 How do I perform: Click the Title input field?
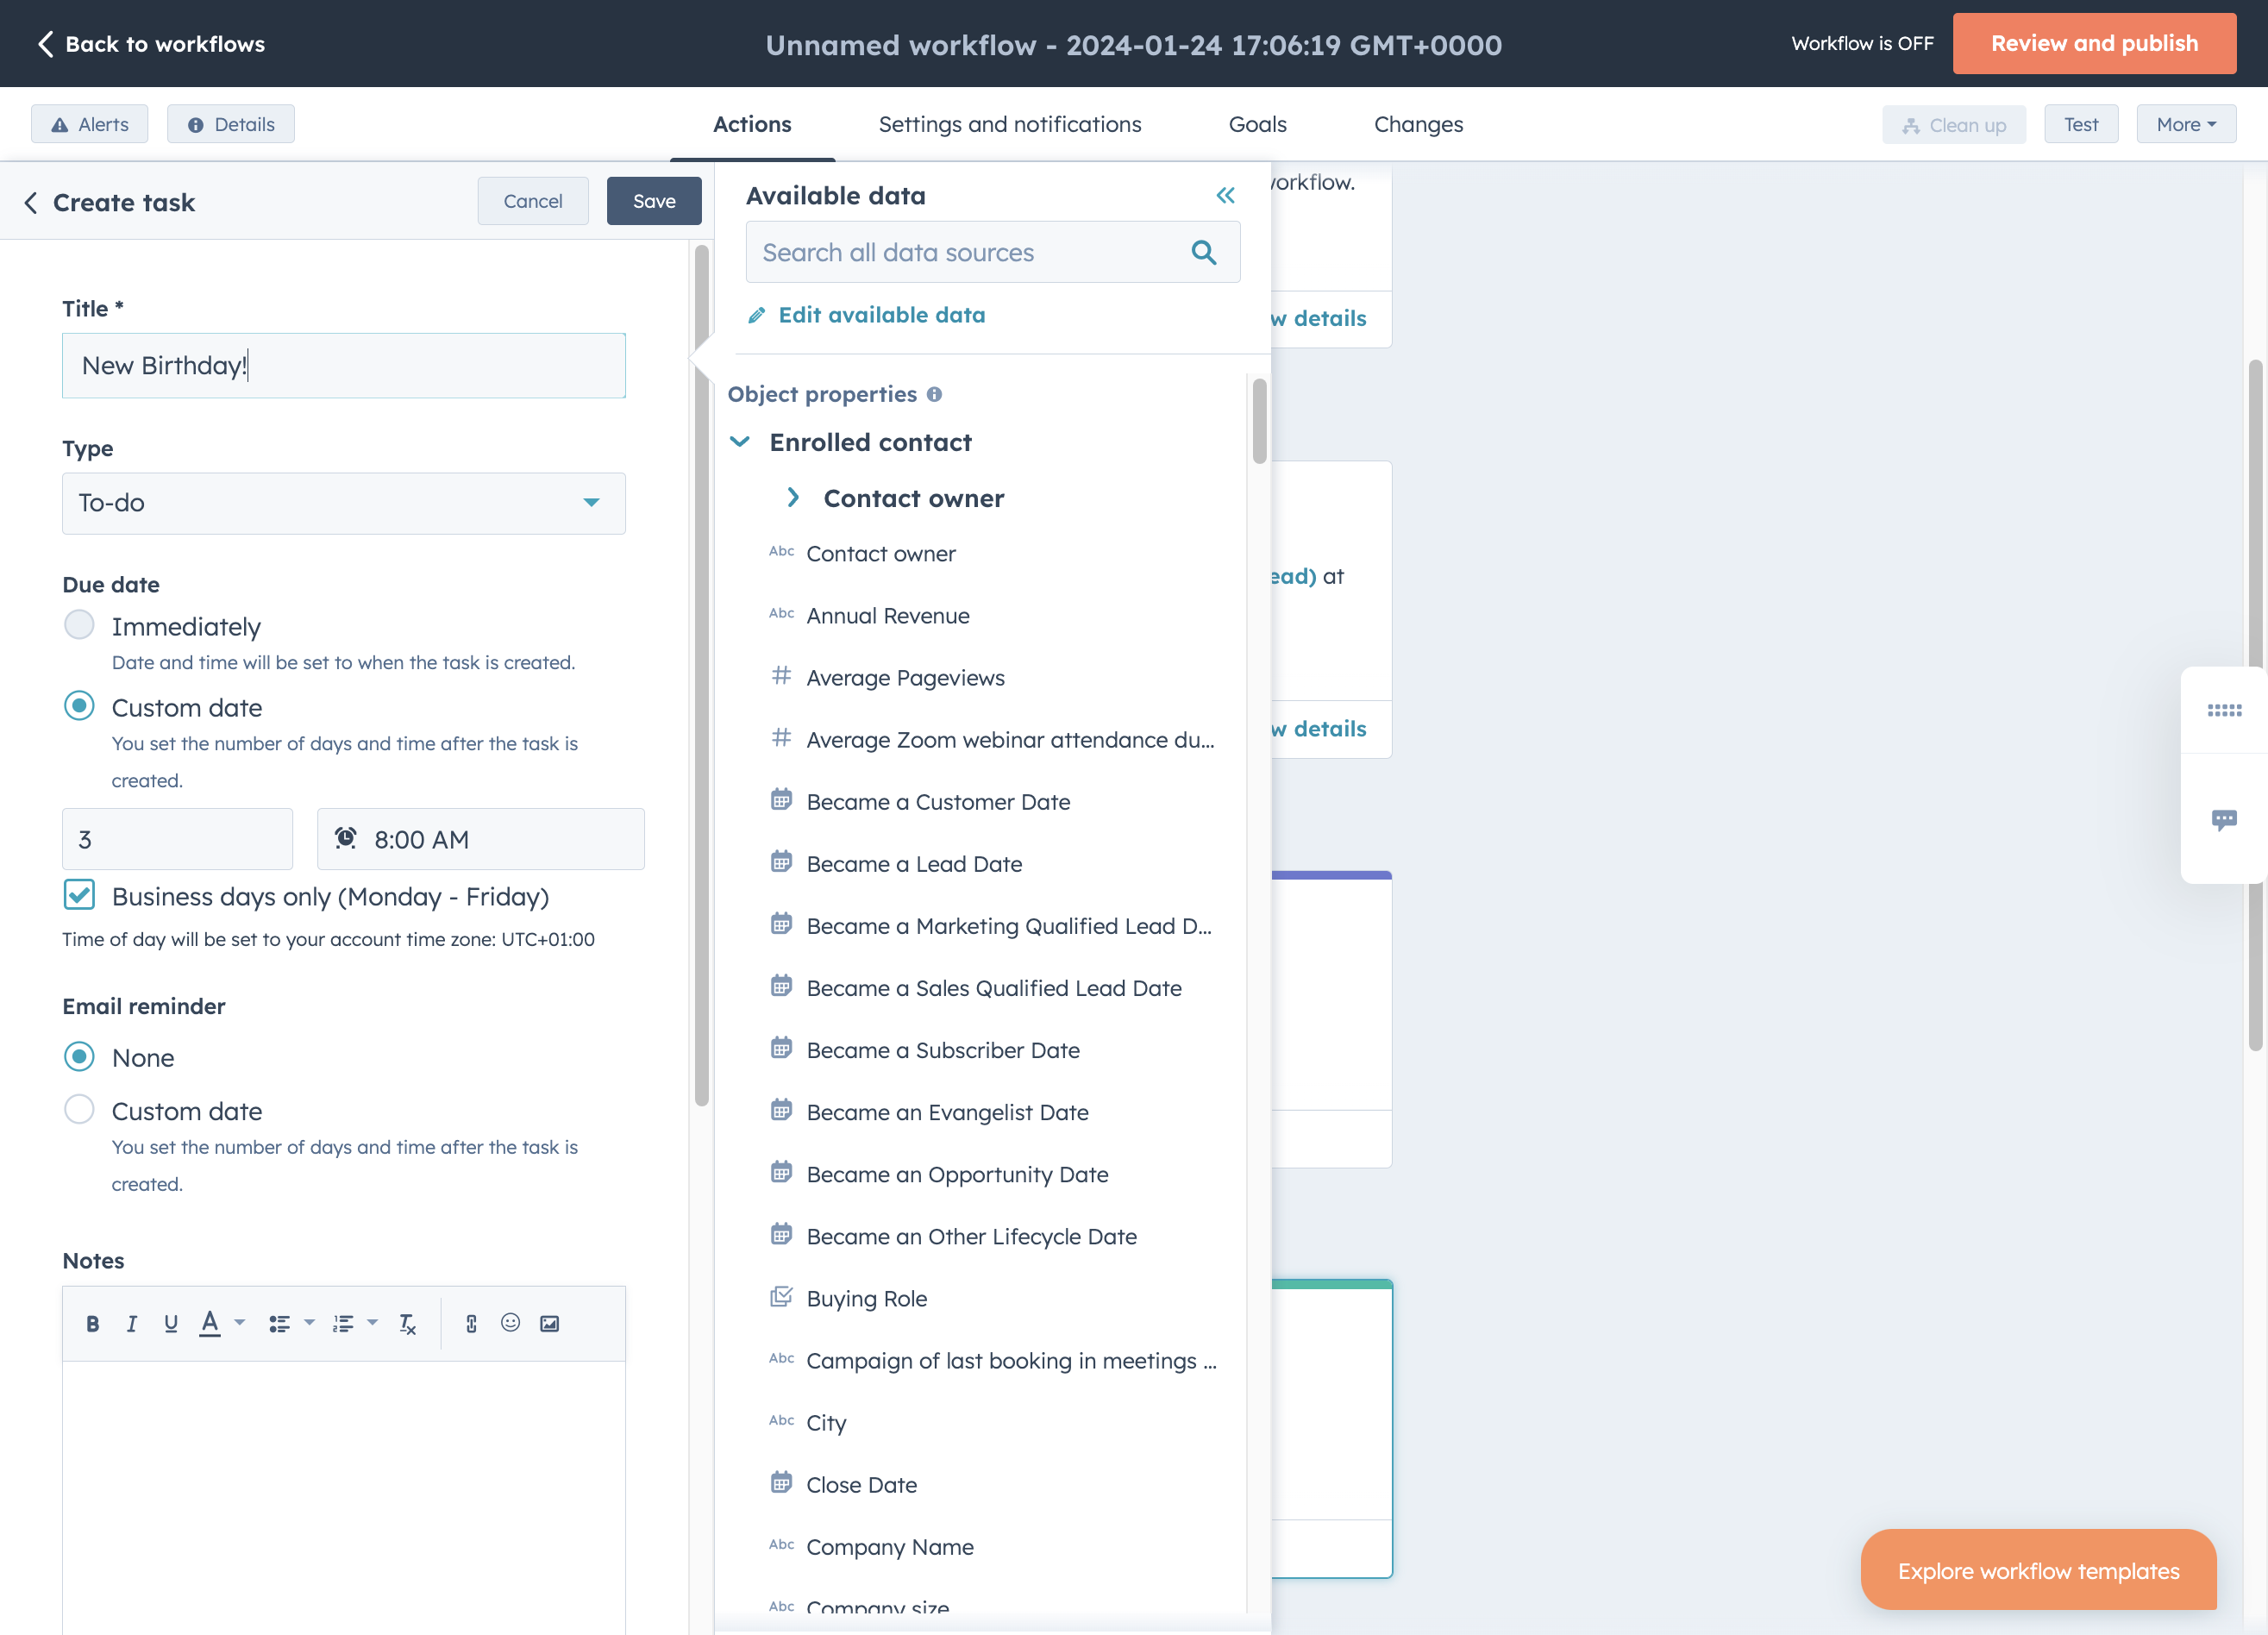(x=344, y=366)
